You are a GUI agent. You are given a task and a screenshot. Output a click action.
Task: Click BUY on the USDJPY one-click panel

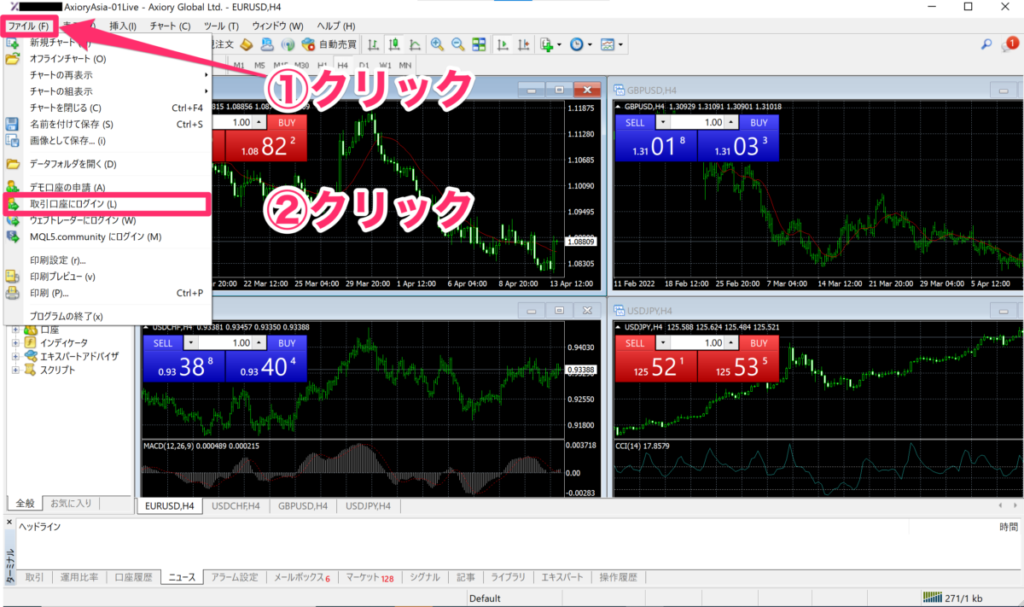(759, 343)
